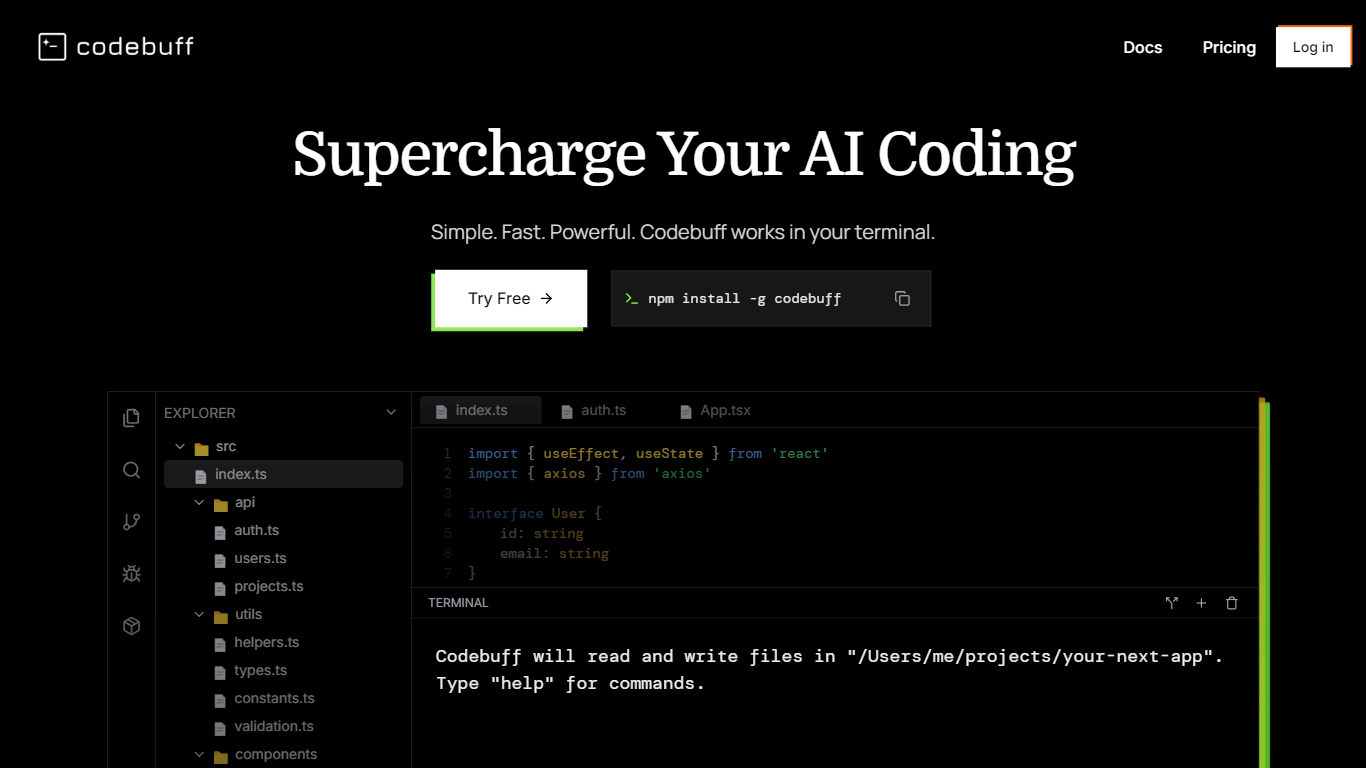Click the 'email: string' code line
This screenshot has height=768, width=1366.
(x=554, y=553)
